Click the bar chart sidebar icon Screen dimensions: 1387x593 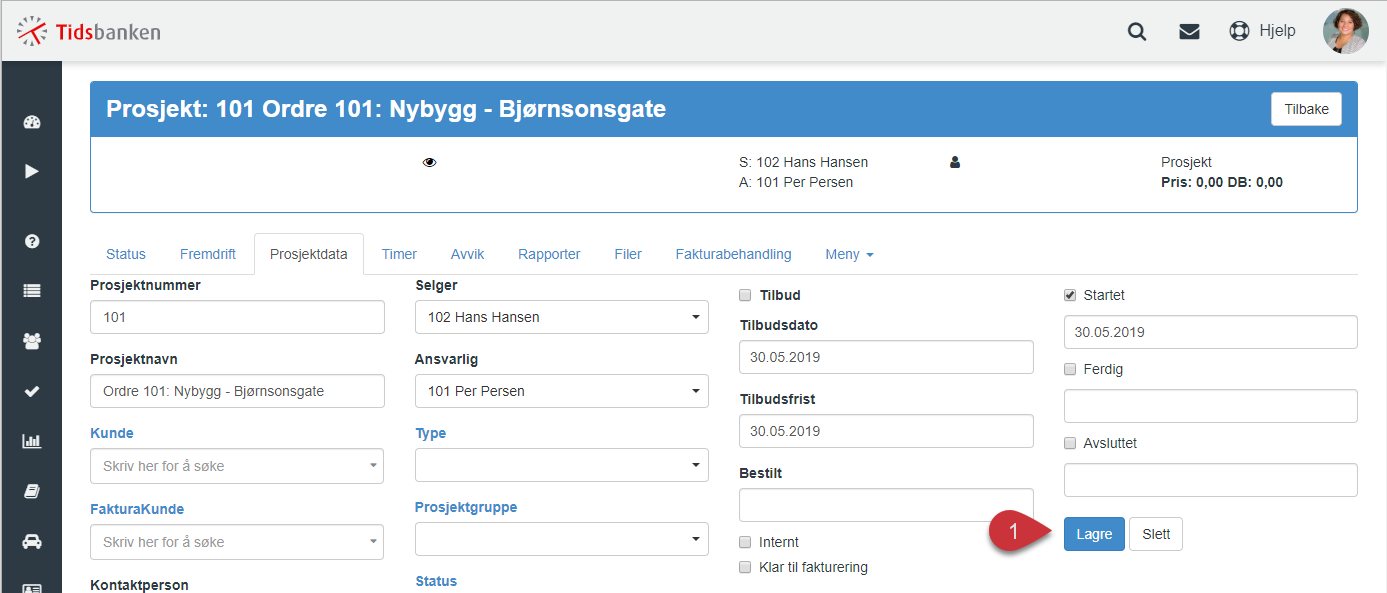[x=32, y=441]
